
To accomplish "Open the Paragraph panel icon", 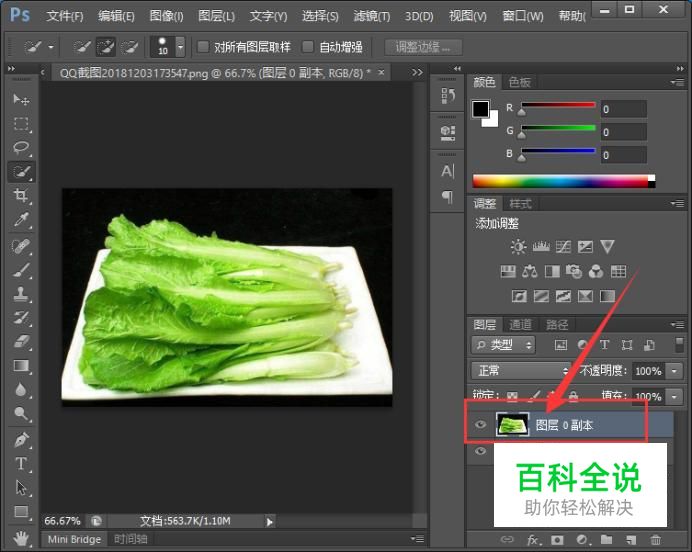I will tap(448, 197).
